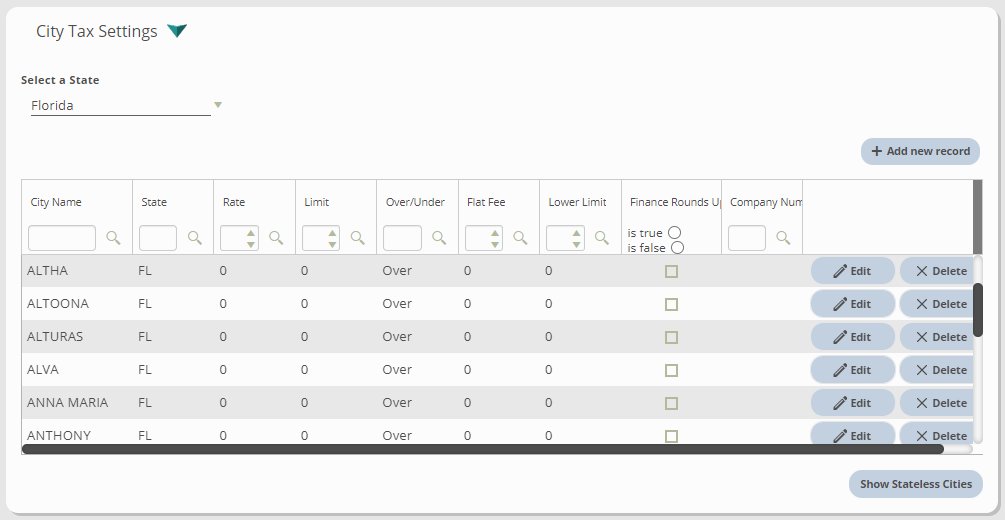Image resolution: width=1005 pixels, height=520 pixels.
Task: Delete the ALTHA record
Action: click(936, 271)
